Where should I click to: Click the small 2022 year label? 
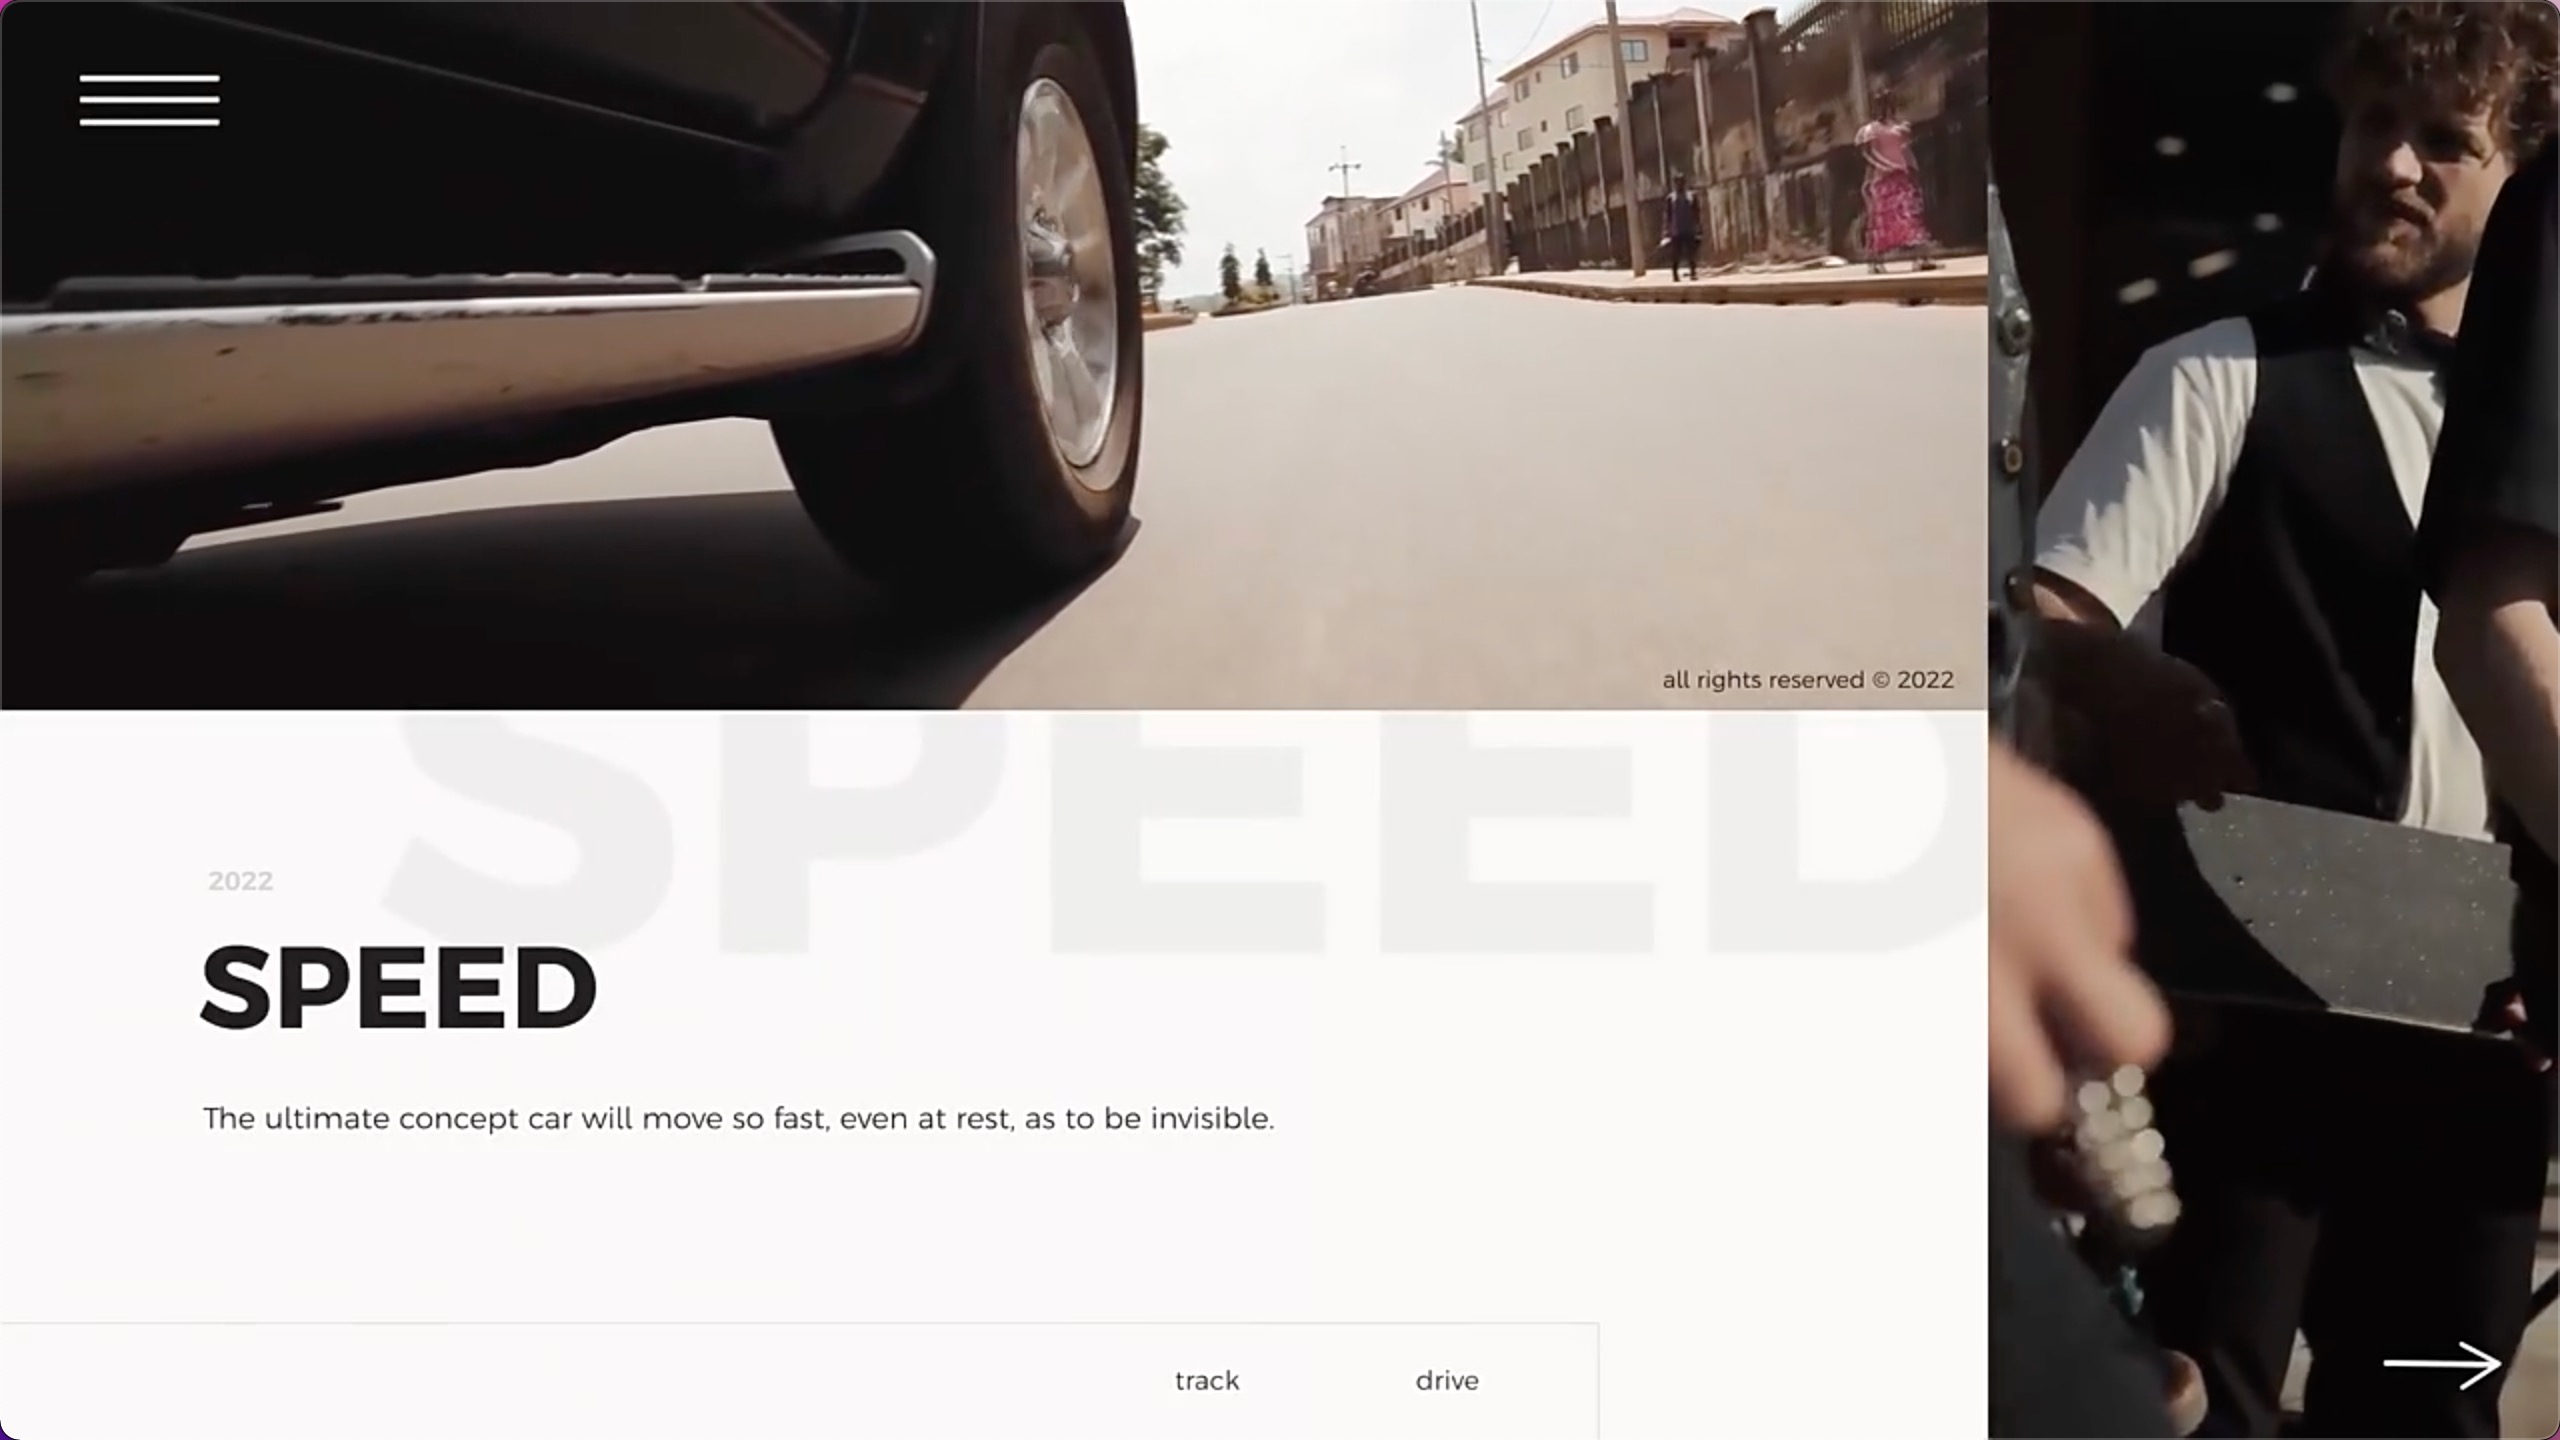(x=240, y=881)
